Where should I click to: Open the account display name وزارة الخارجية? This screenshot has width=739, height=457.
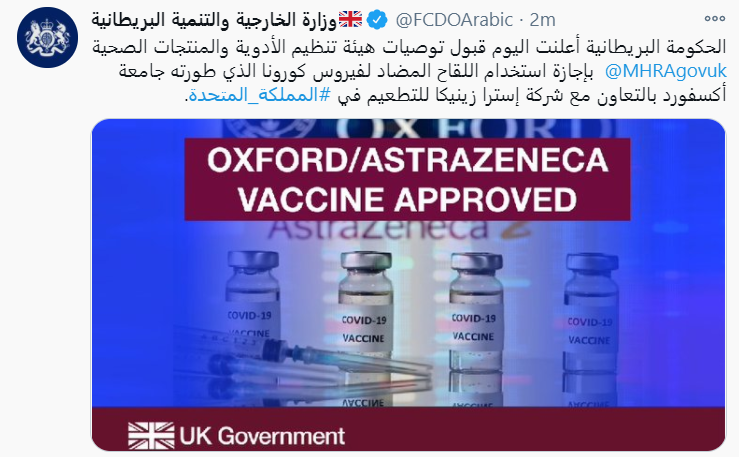[x=214, y=20]
